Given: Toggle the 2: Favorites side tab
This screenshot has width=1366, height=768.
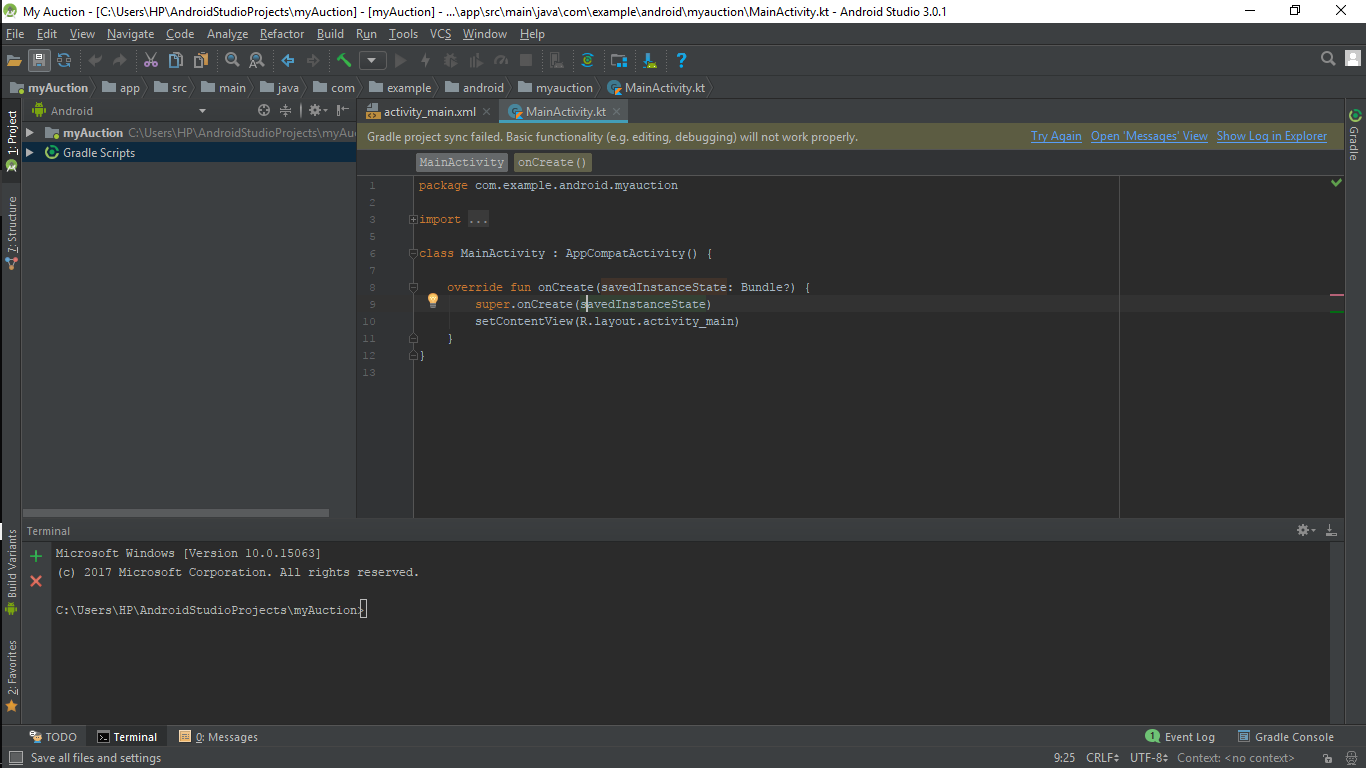Looking at the screenshot, I should (x=11, y=676).
